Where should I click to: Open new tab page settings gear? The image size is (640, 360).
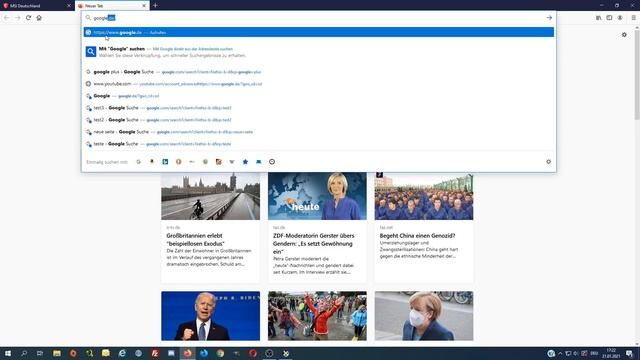pyautogui.click(x=624, y=35)
